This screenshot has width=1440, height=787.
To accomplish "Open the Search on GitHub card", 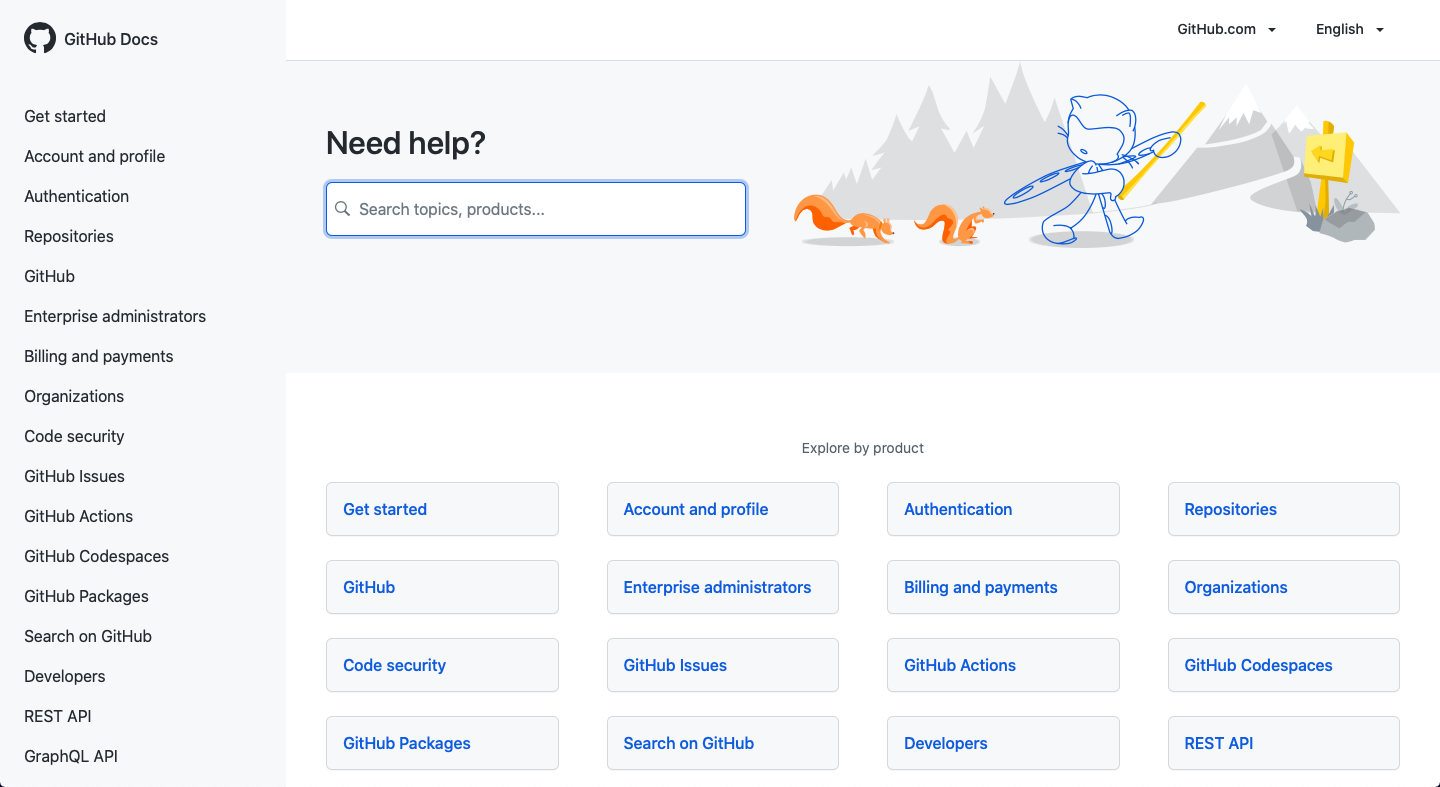I will 723,743.
